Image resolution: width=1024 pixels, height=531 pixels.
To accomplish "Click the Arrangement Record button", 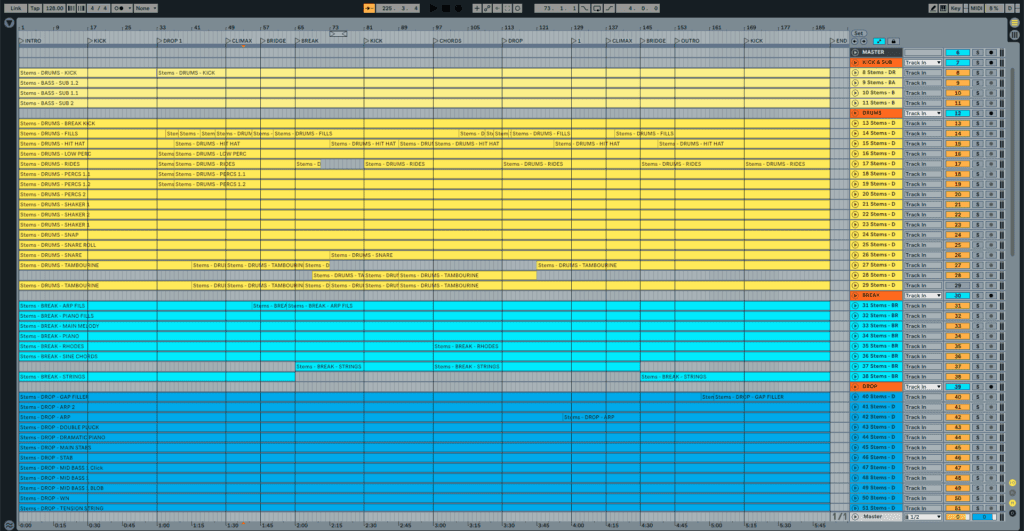I will pos(458,8).
